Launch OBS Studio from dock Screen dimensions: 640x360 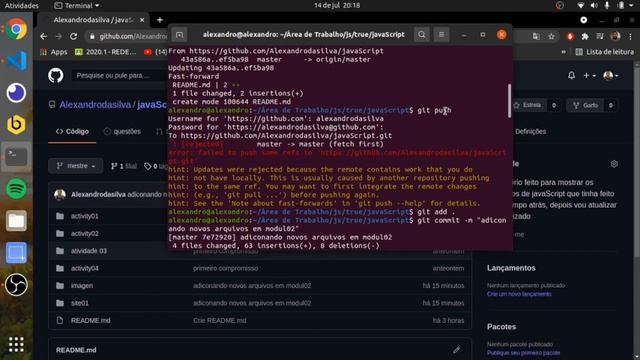click(16, 284)
